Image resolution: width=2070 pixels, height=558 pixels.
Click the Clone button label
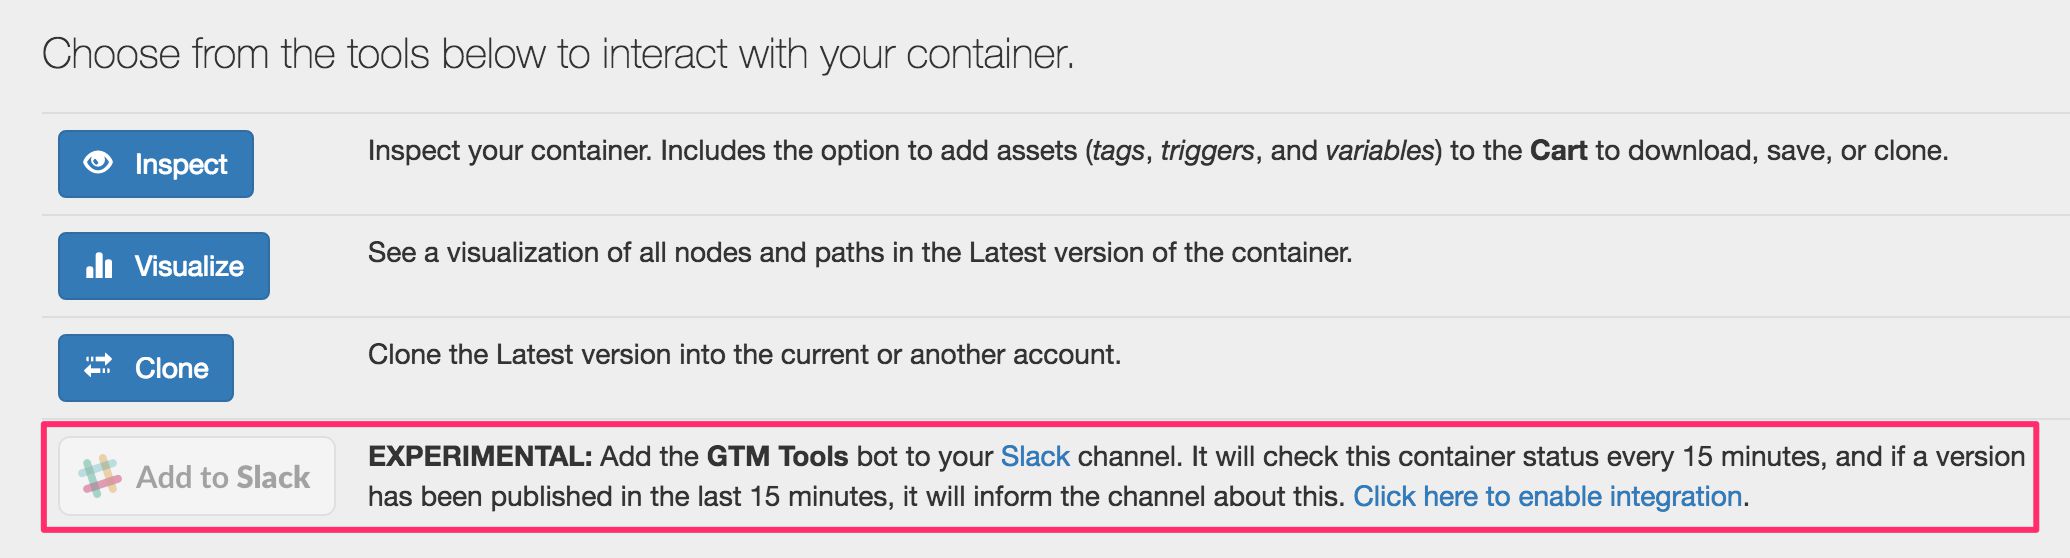click(x=172, y=368)
